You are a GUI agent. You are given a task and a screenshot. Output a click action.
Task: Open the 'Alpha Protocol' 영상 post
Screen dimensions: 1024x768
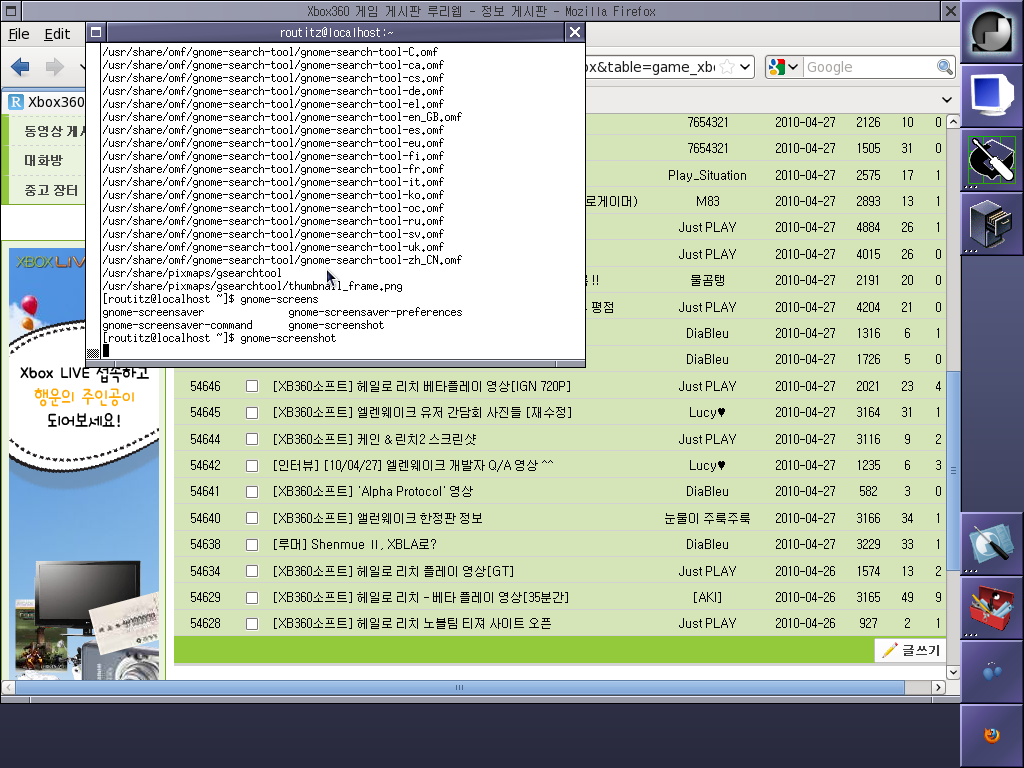coord(373,492)
